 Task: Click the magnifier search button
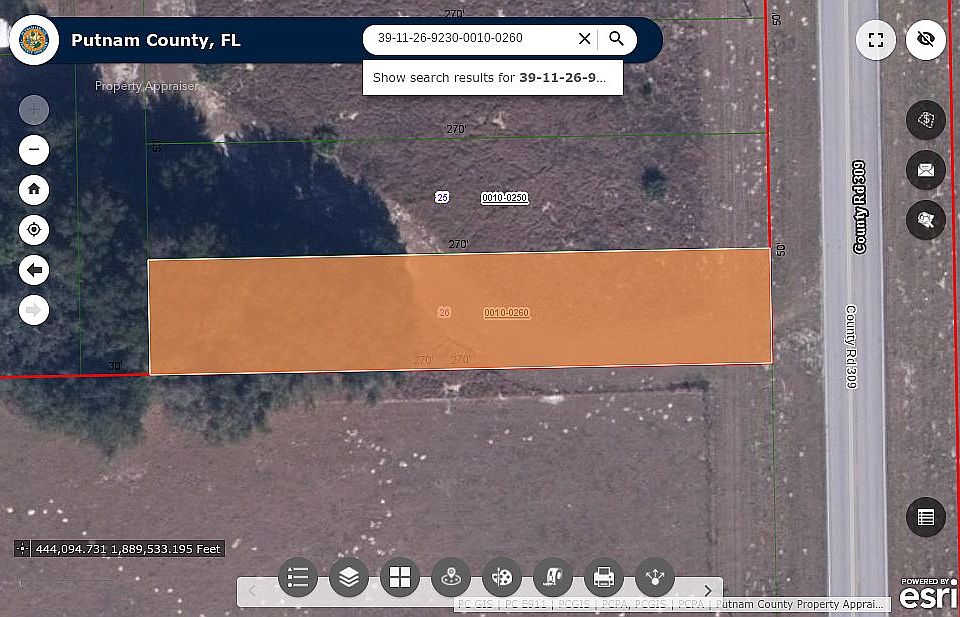coord(617,39)
